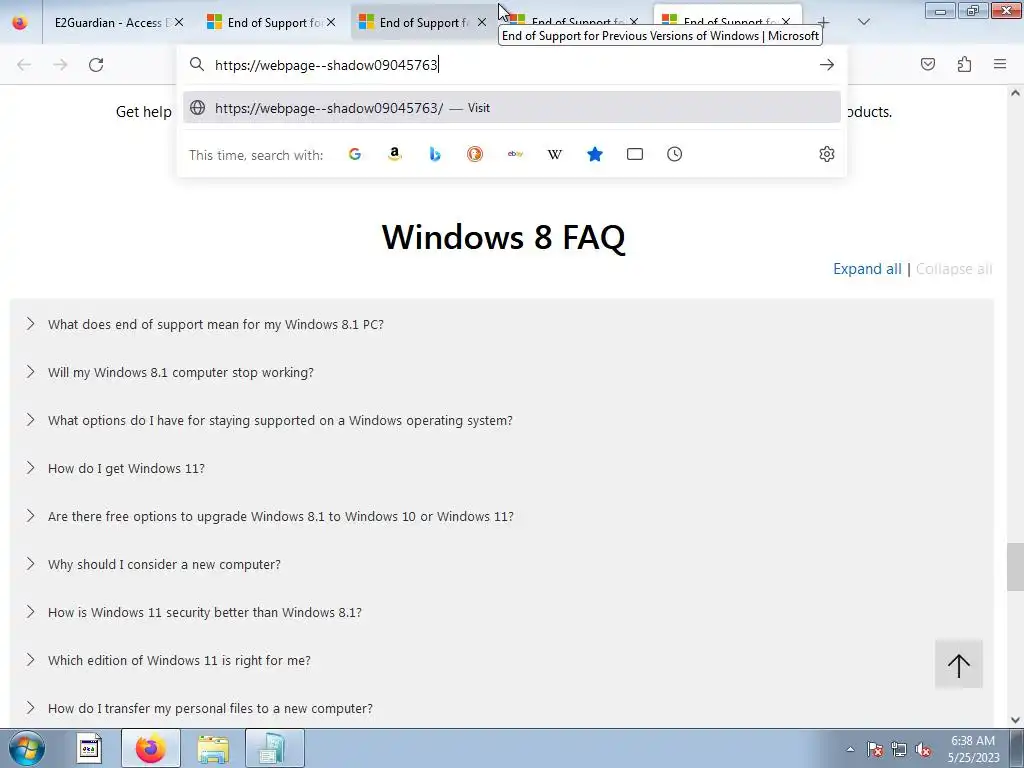
Task: Open a new tab with plus
Action: click(x=824, y=22)
